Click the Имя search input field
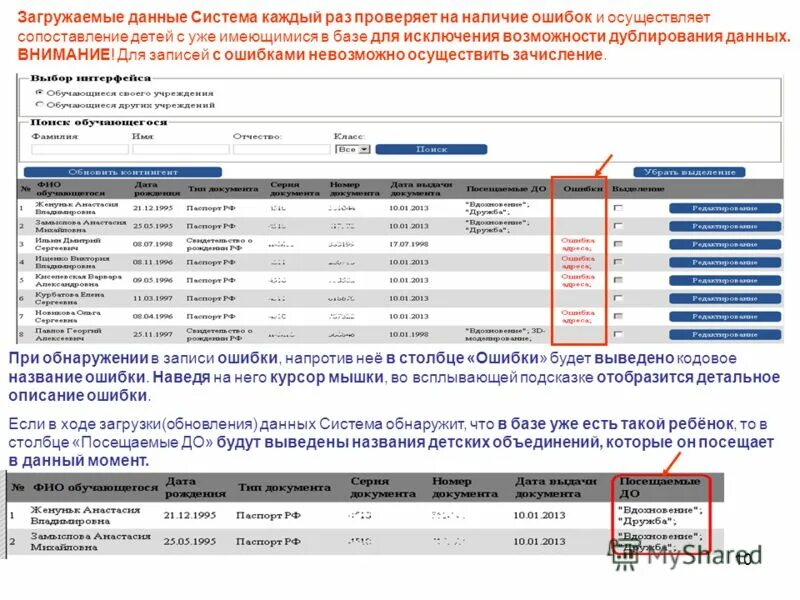 click(x=181, y=149)
